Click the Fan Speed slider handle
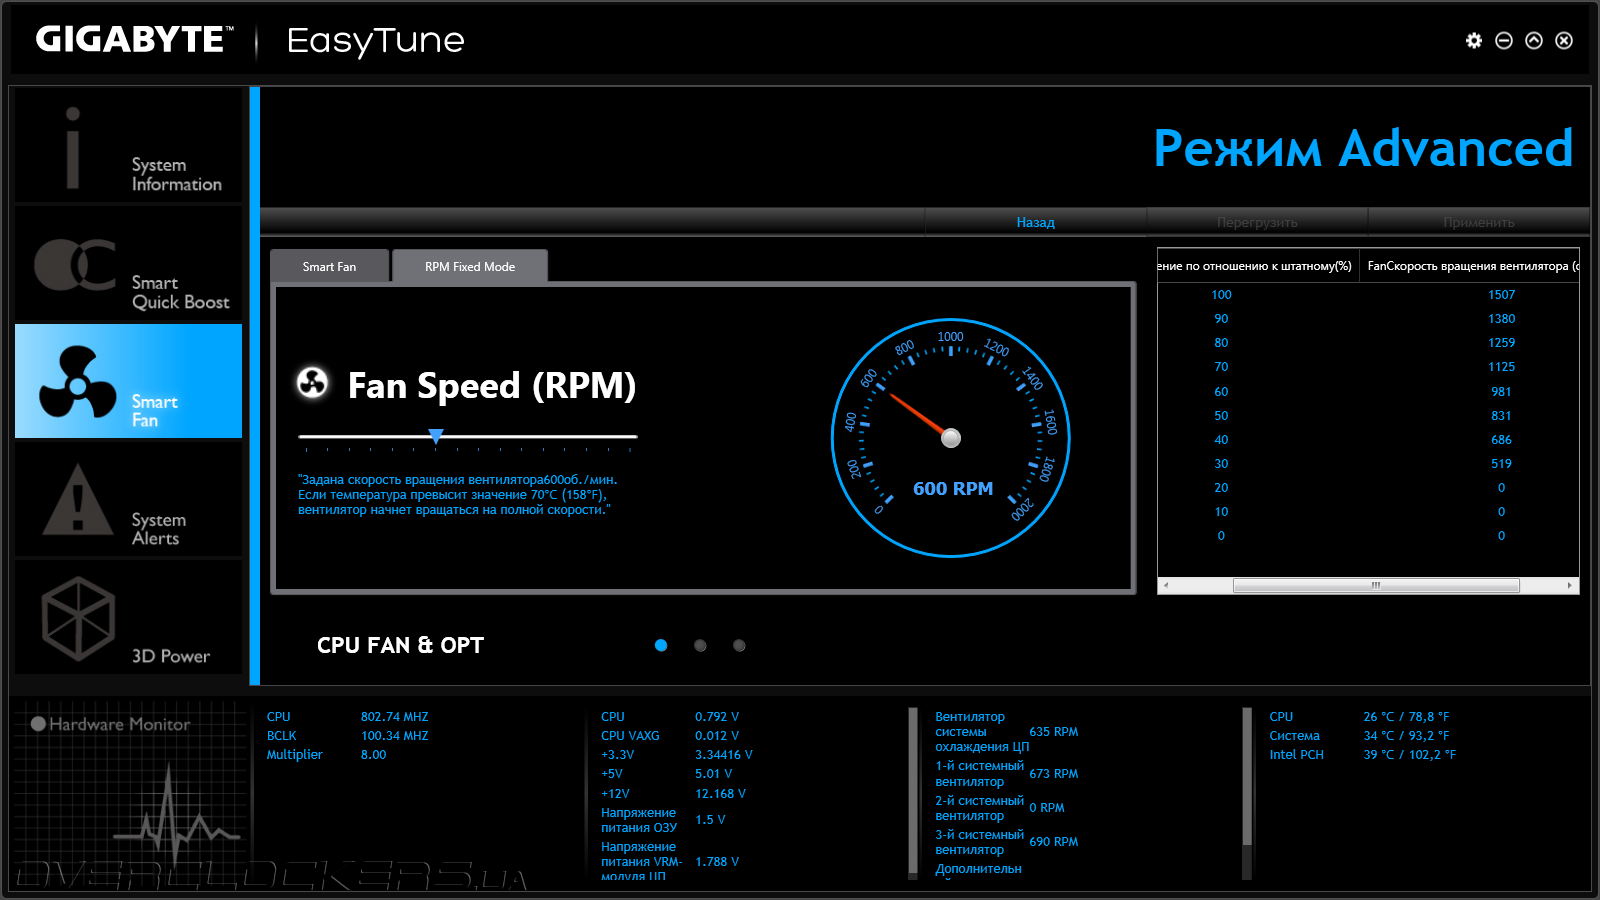This screenshot has height=900, width=1600. [436, 436]
